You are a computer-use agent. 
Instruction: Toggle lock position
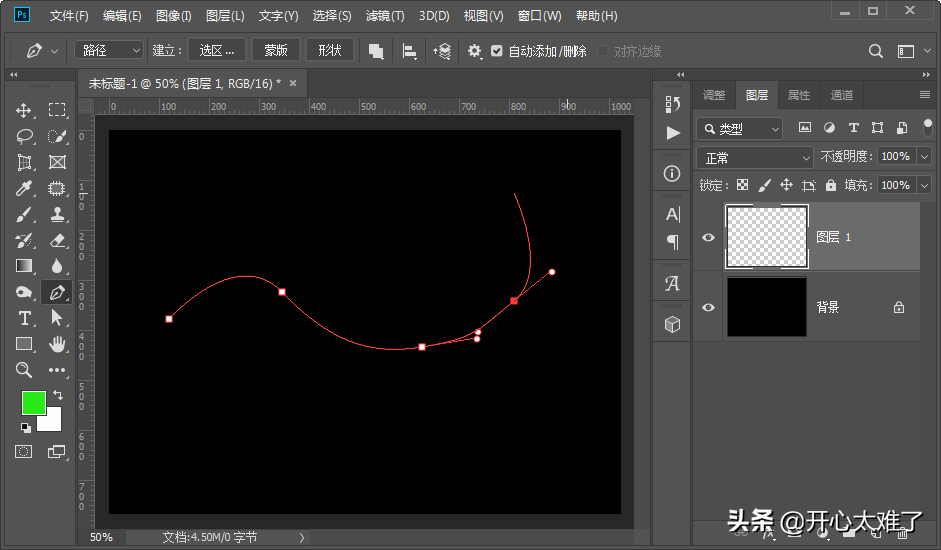tap(786, 185)
